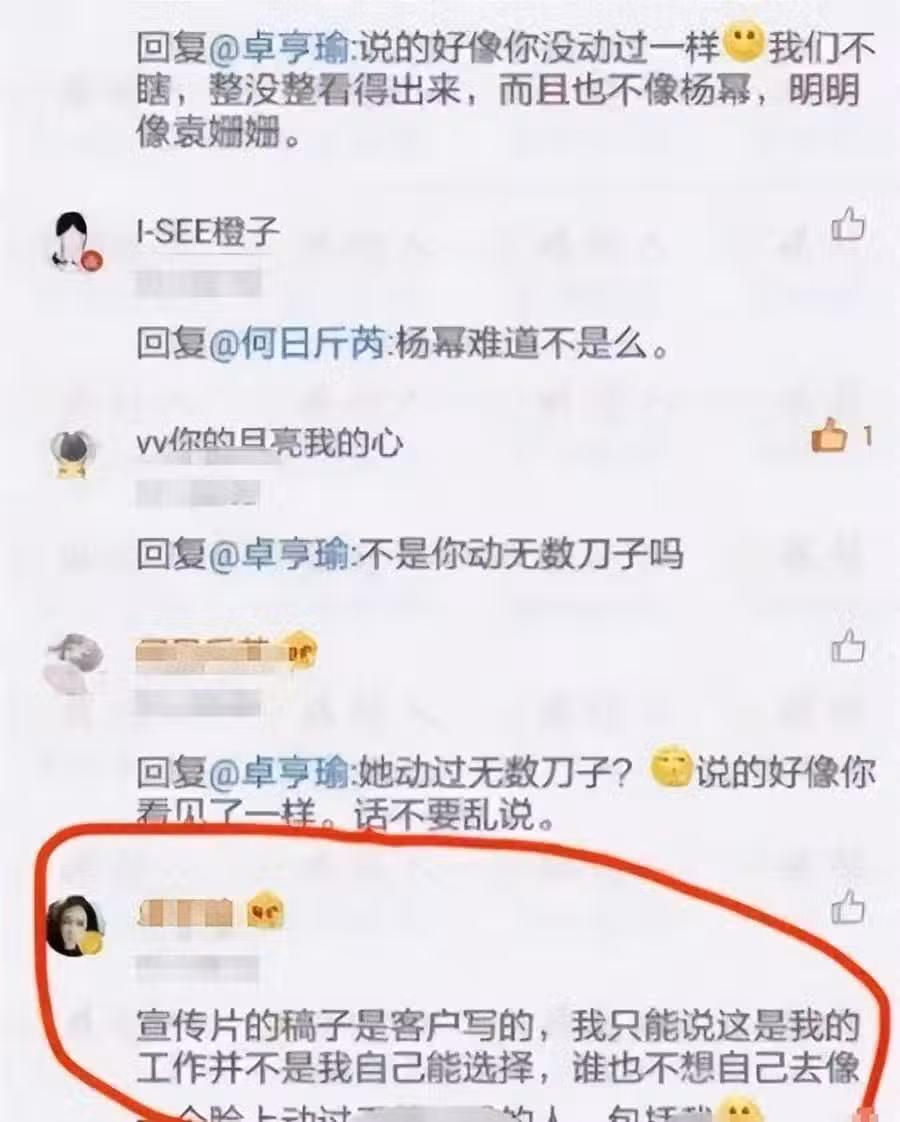Like the comment saying 话不要乱说
The height and width of the screenshot is (1122, 900).
848,645
